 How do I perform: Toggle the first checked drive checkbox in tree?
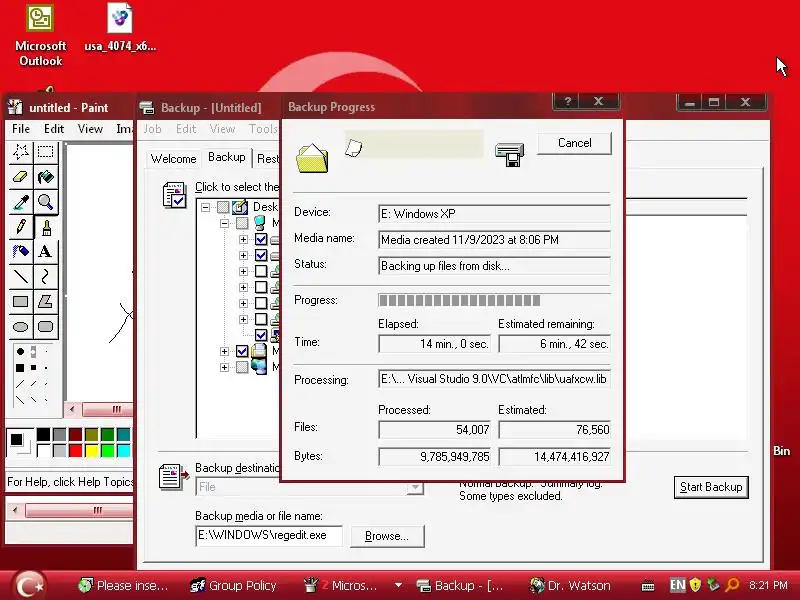(x=261, y=239)
